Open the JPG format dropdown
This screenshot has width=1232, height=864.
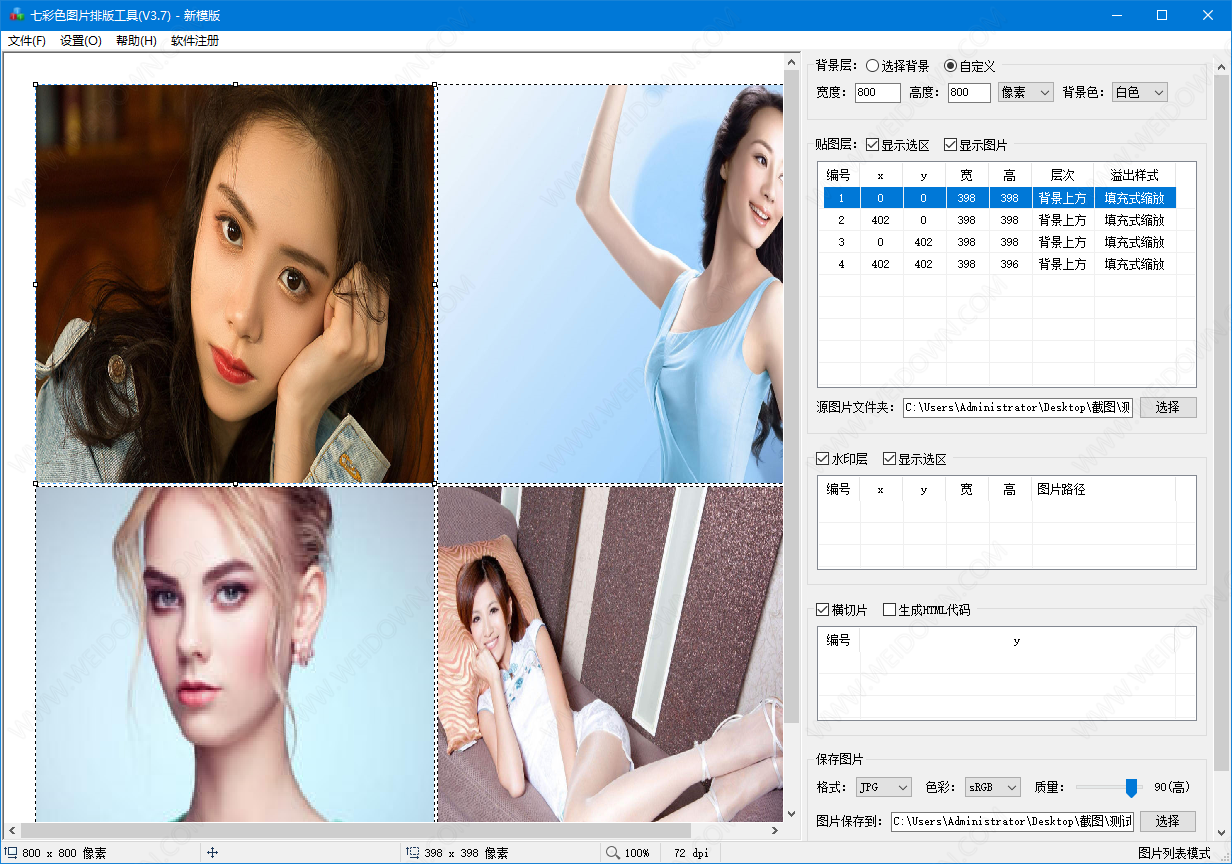(x=883, y=787)
